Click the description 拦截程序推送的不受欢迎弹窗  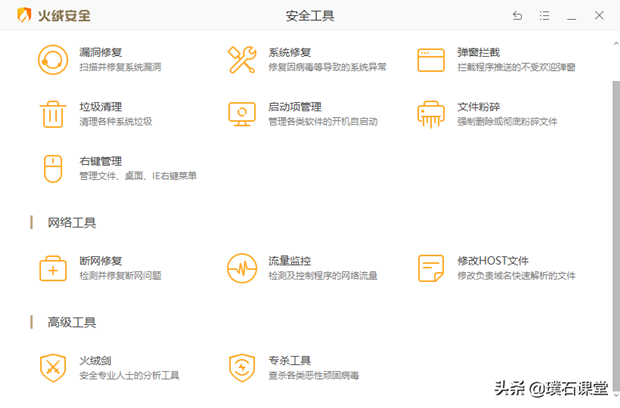point(516,67)
